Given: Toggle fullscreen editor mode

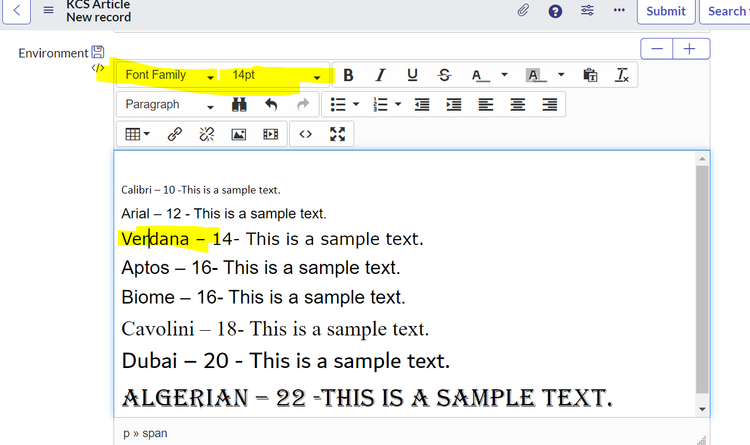Looking at the screenshot, I should [x=338, y=134].
